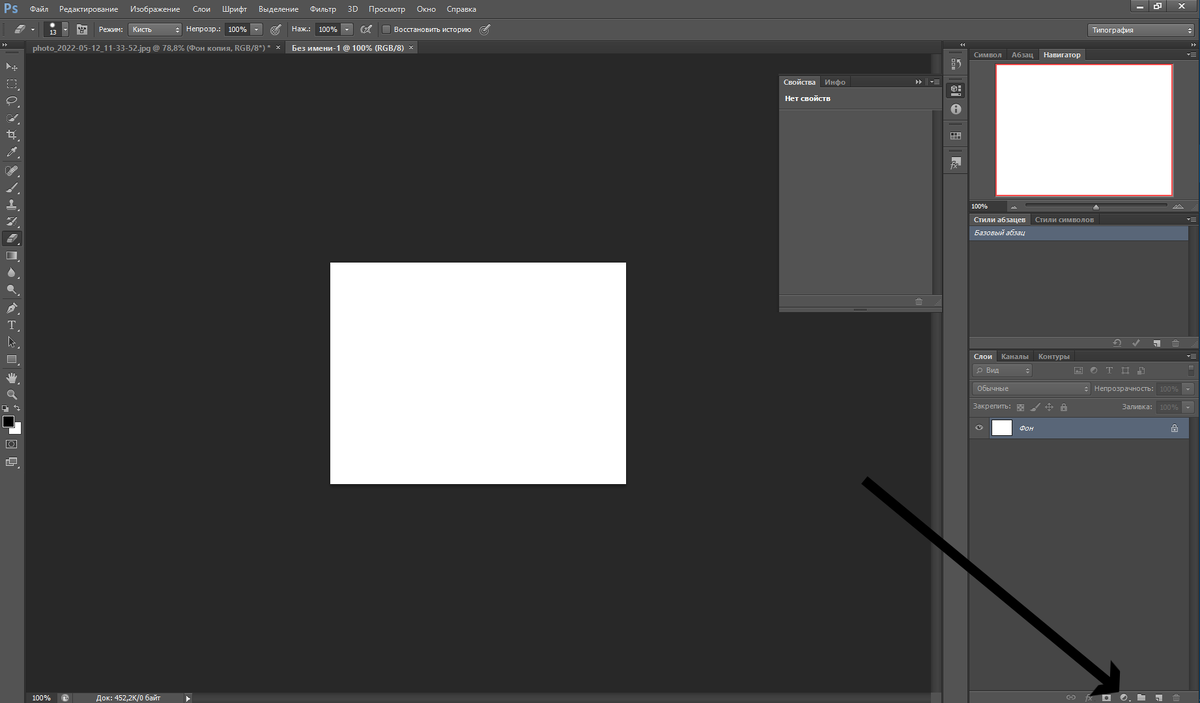Open the Символ tab

(987, 55)
